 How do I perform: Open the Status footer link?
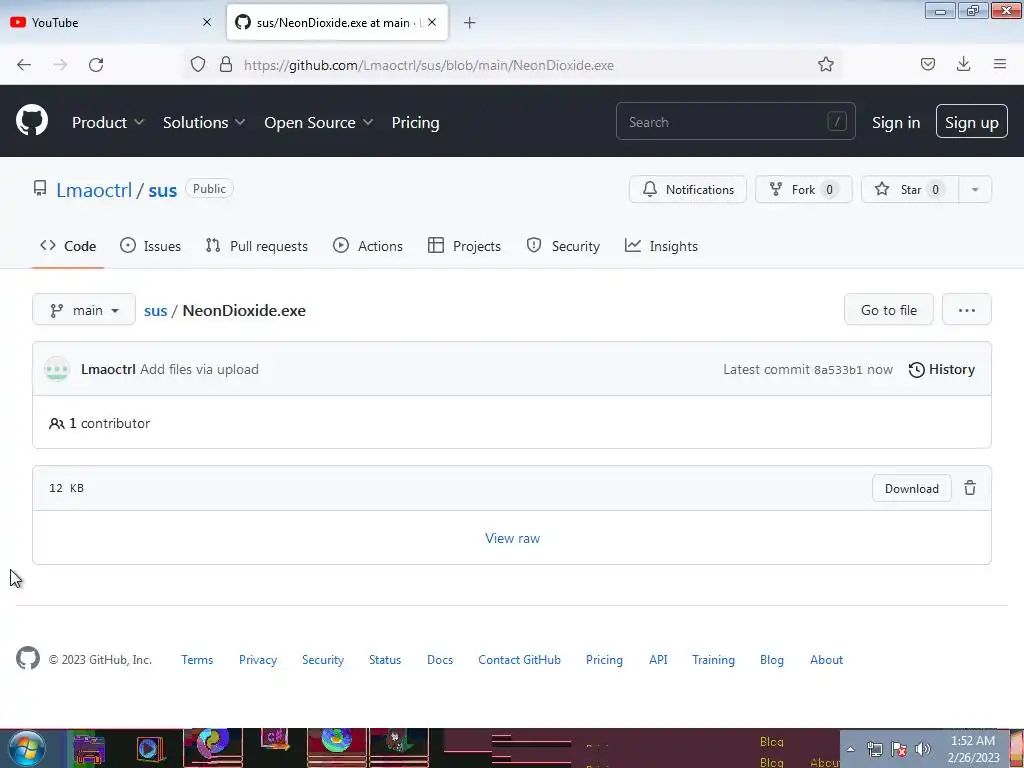(385, 660)
